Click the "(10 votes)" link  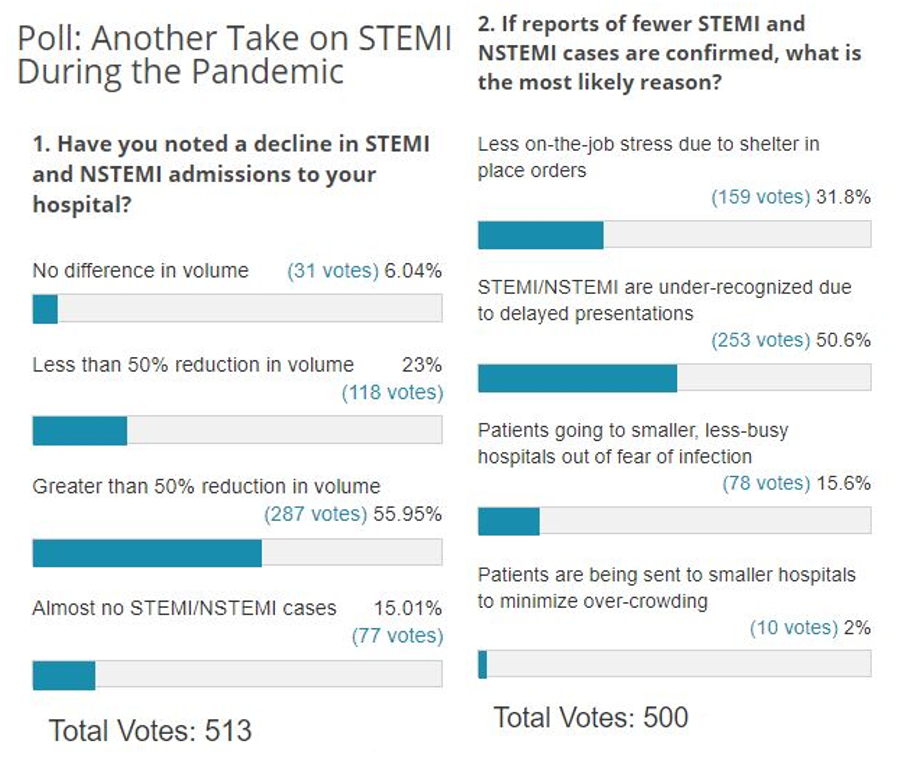pyautogui.click(x=794, y=628)
